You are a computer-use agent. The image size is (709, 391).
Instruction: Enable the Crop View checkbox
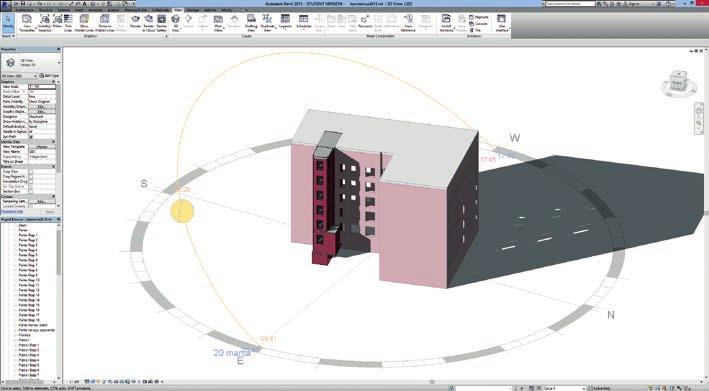[x=31, y=172]
